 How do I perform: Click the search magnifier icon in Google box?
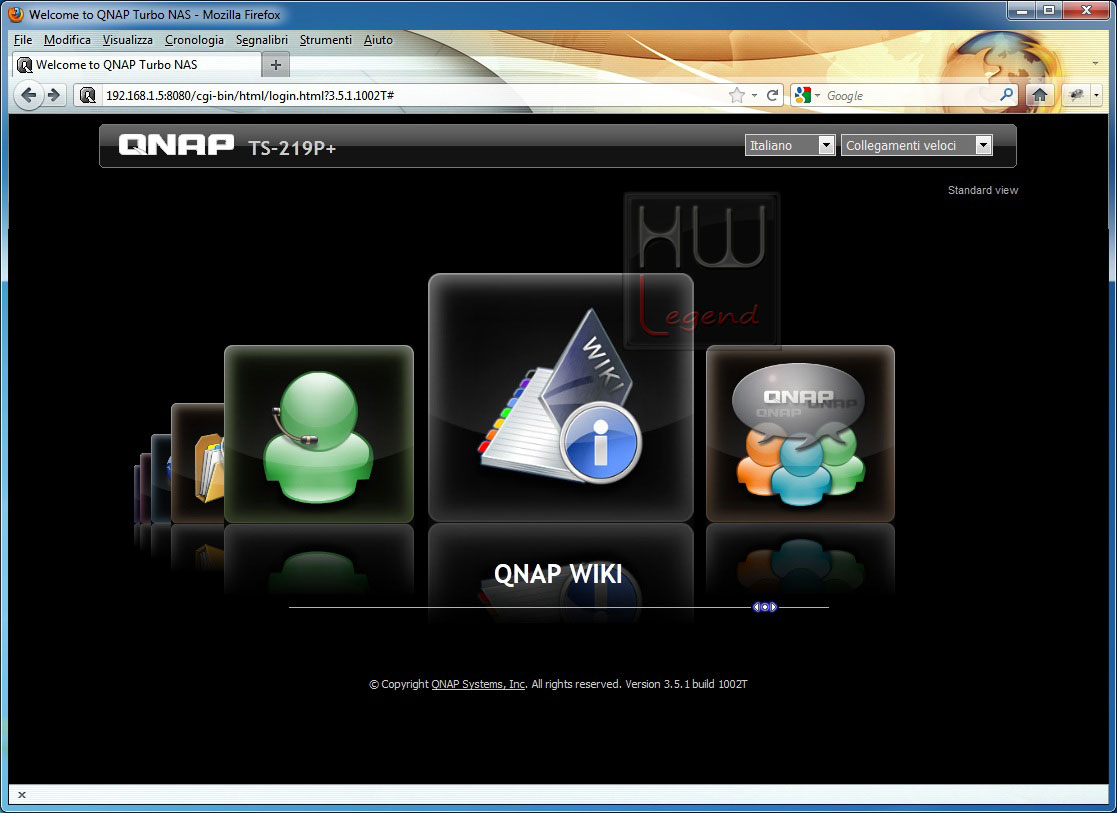[1006, 95]
